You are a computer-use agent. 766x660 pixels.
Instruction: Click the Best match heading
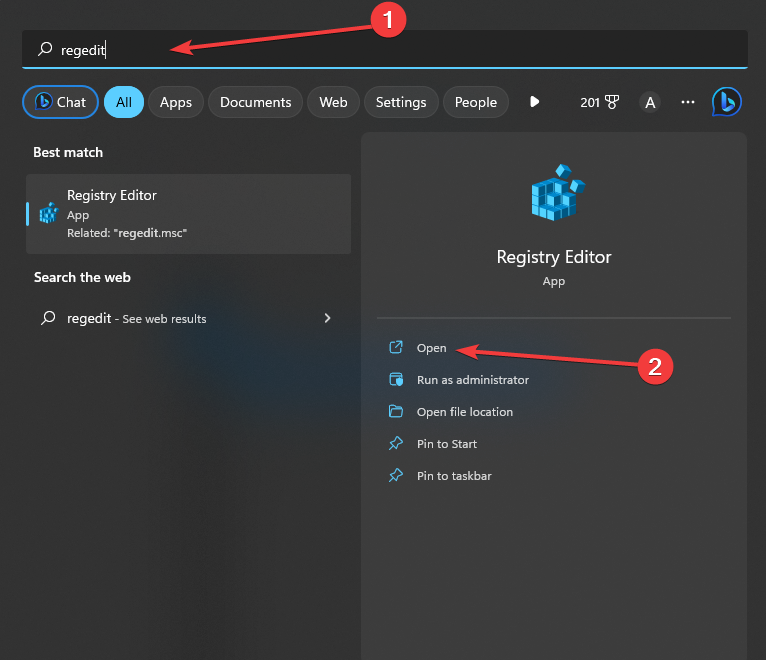coord(68,152)
